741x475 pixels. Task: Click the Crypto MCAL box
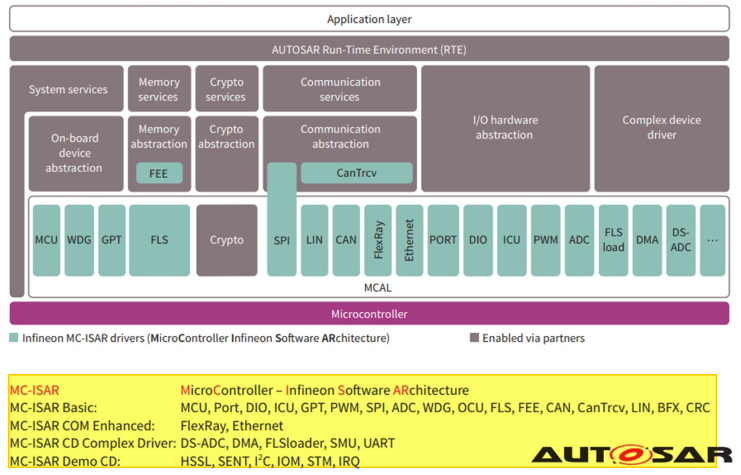tap(227, 240)
